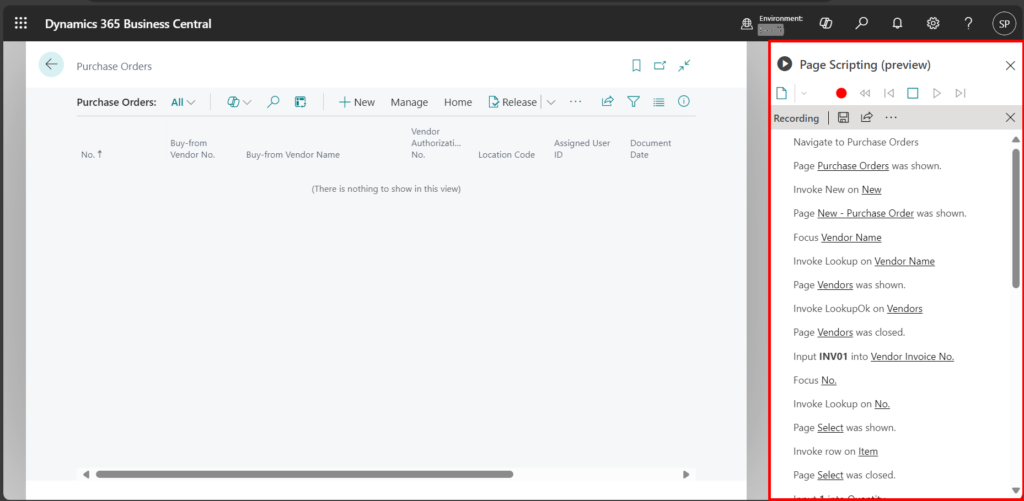Viewport: 1024px width, 501px height.
Task: Open the Settings gear
Action: click(x=933, y=24)
